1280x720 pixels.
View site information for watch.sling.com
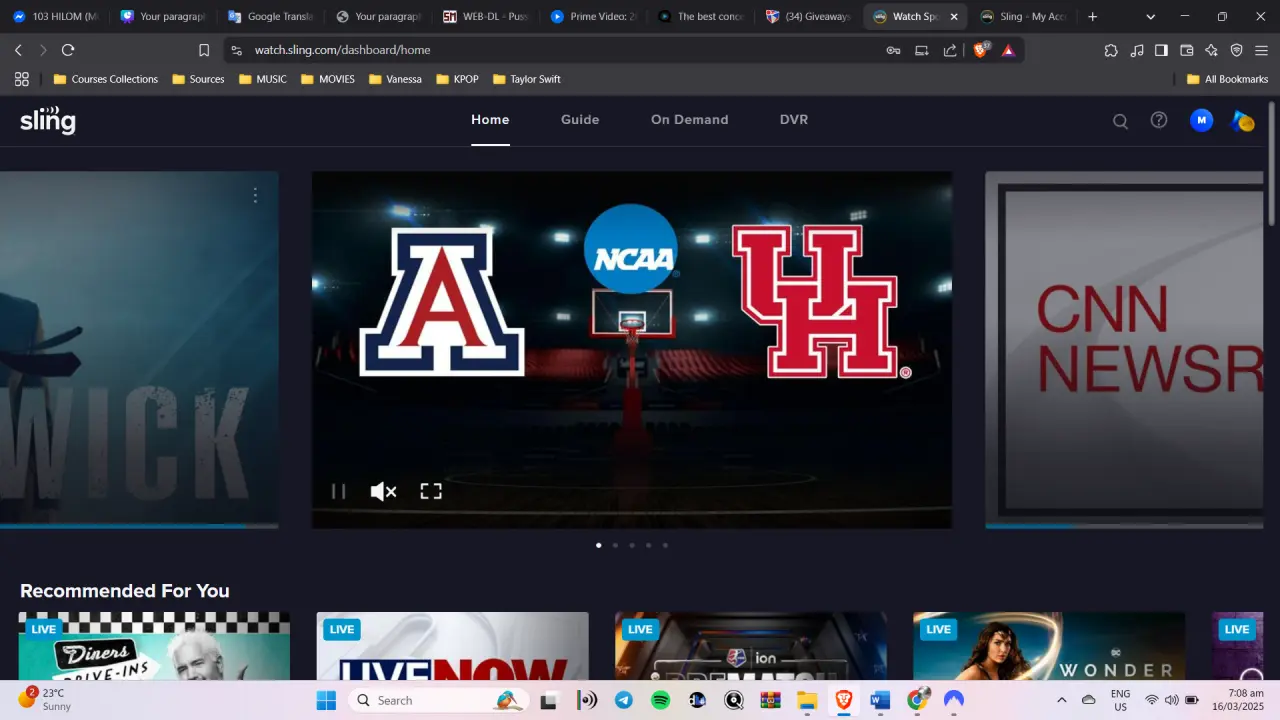pyautogui.click(x=236, y=50)
